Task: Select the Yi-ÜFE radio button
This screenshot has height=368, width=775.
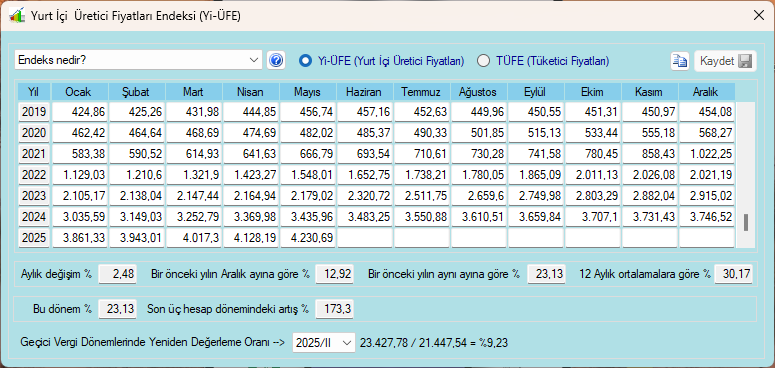Action: click(x=305, y=61)
